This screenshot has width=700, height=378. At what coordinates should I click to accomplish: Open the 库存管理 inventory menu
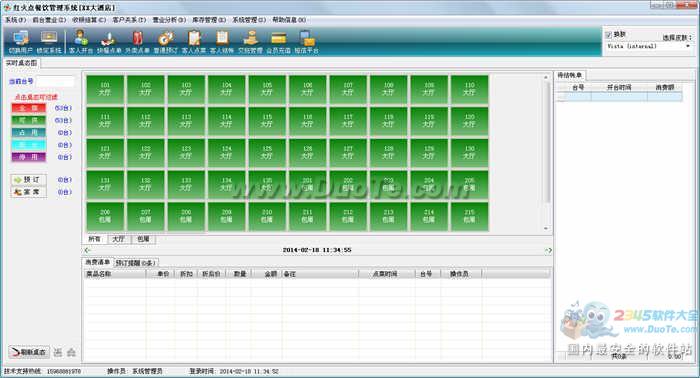coord(209,20)
